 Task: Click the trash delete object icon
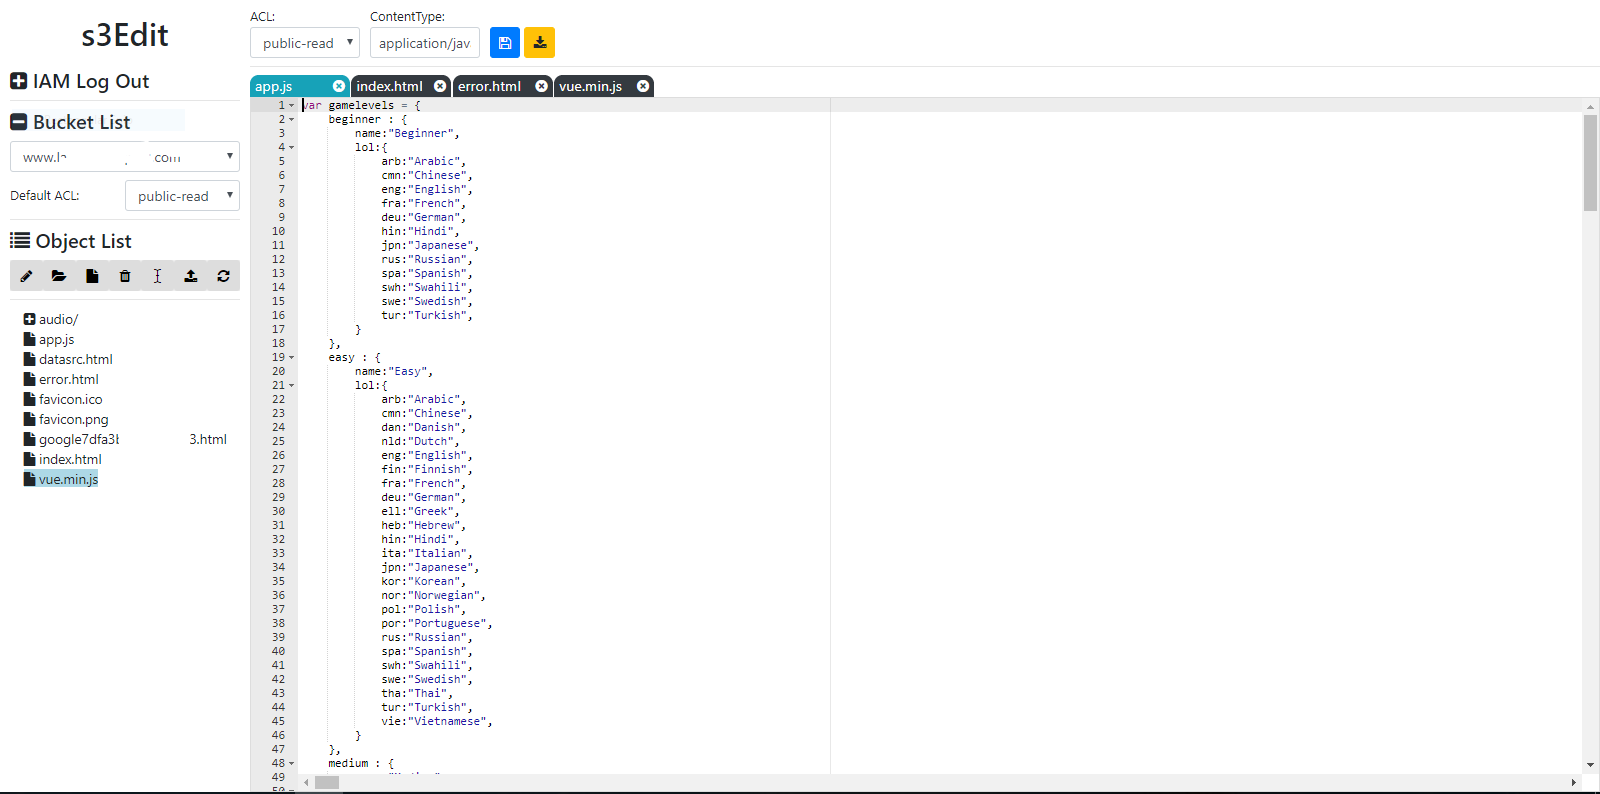point(125,276)
